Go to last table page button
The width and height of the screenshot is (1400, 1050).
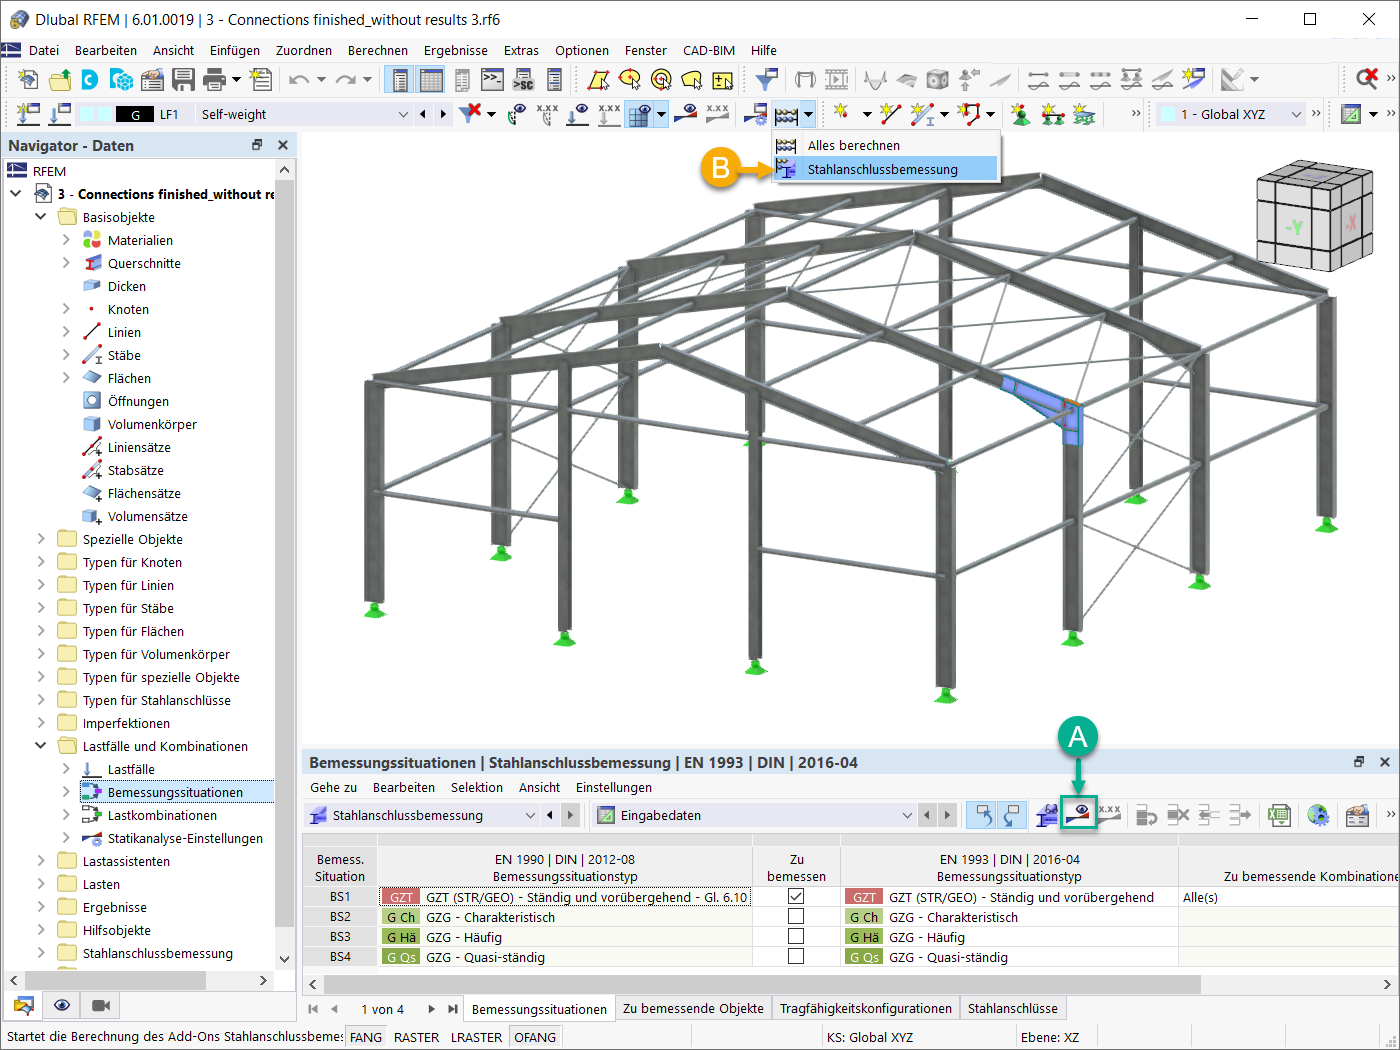coord(453,1009)
